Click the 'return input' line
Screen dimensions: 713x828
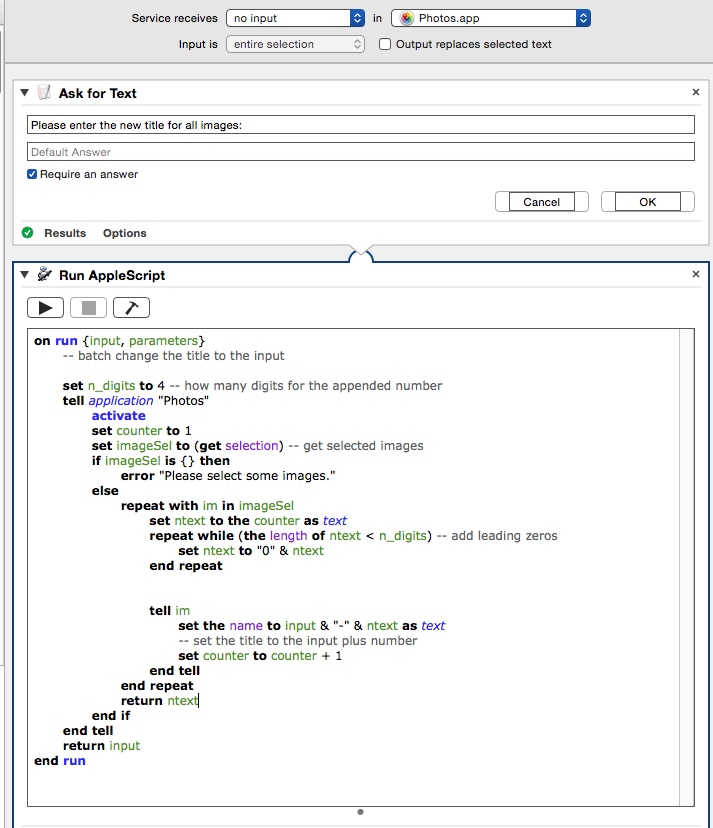101,746
